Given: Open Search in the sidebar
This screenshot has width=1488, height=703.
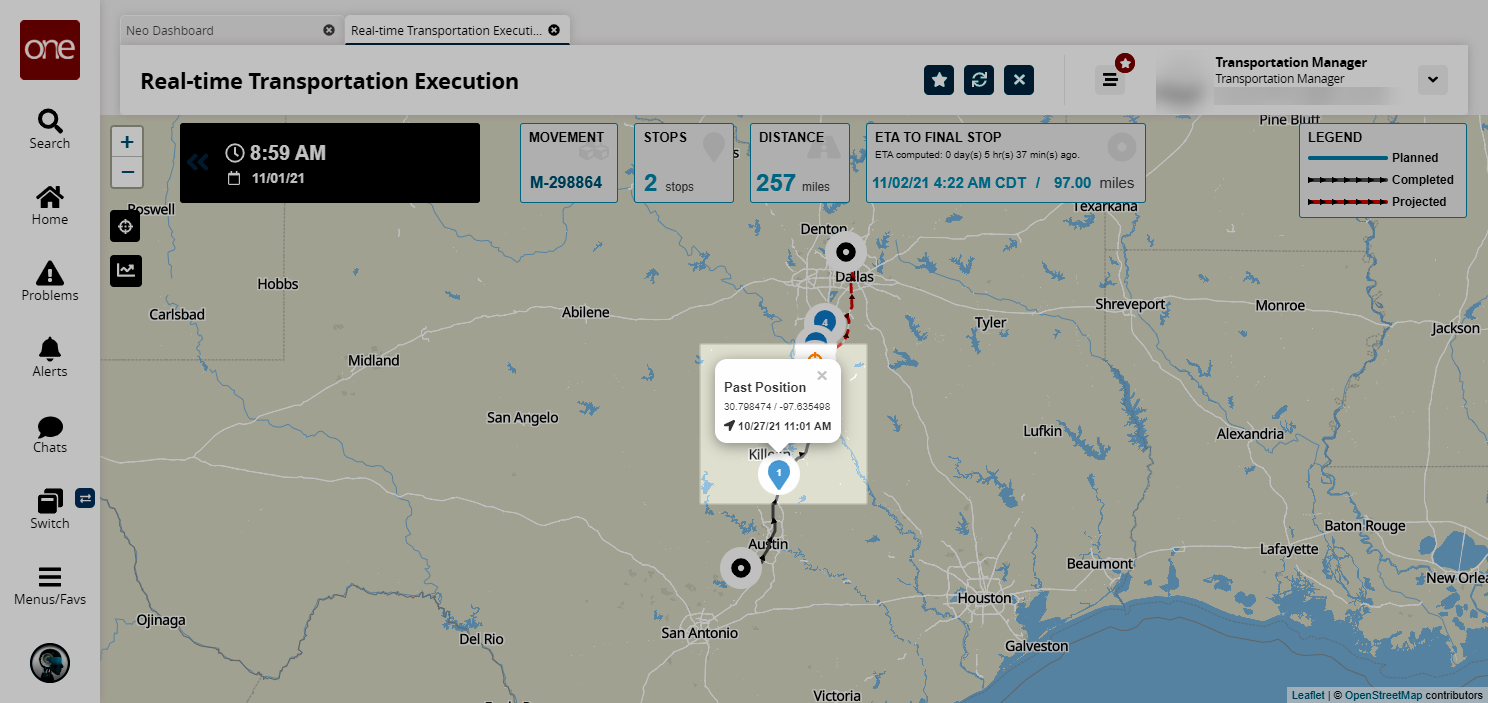Looking at the screenshot, I should (50, 130).
